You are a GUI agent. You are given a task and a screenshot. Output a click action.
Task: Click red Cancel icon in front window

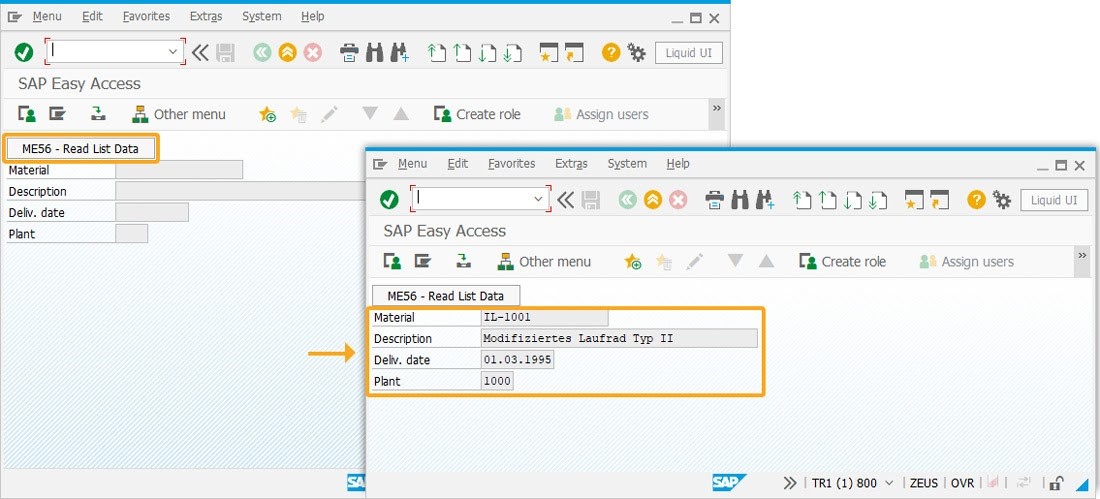tap(678, 200)
